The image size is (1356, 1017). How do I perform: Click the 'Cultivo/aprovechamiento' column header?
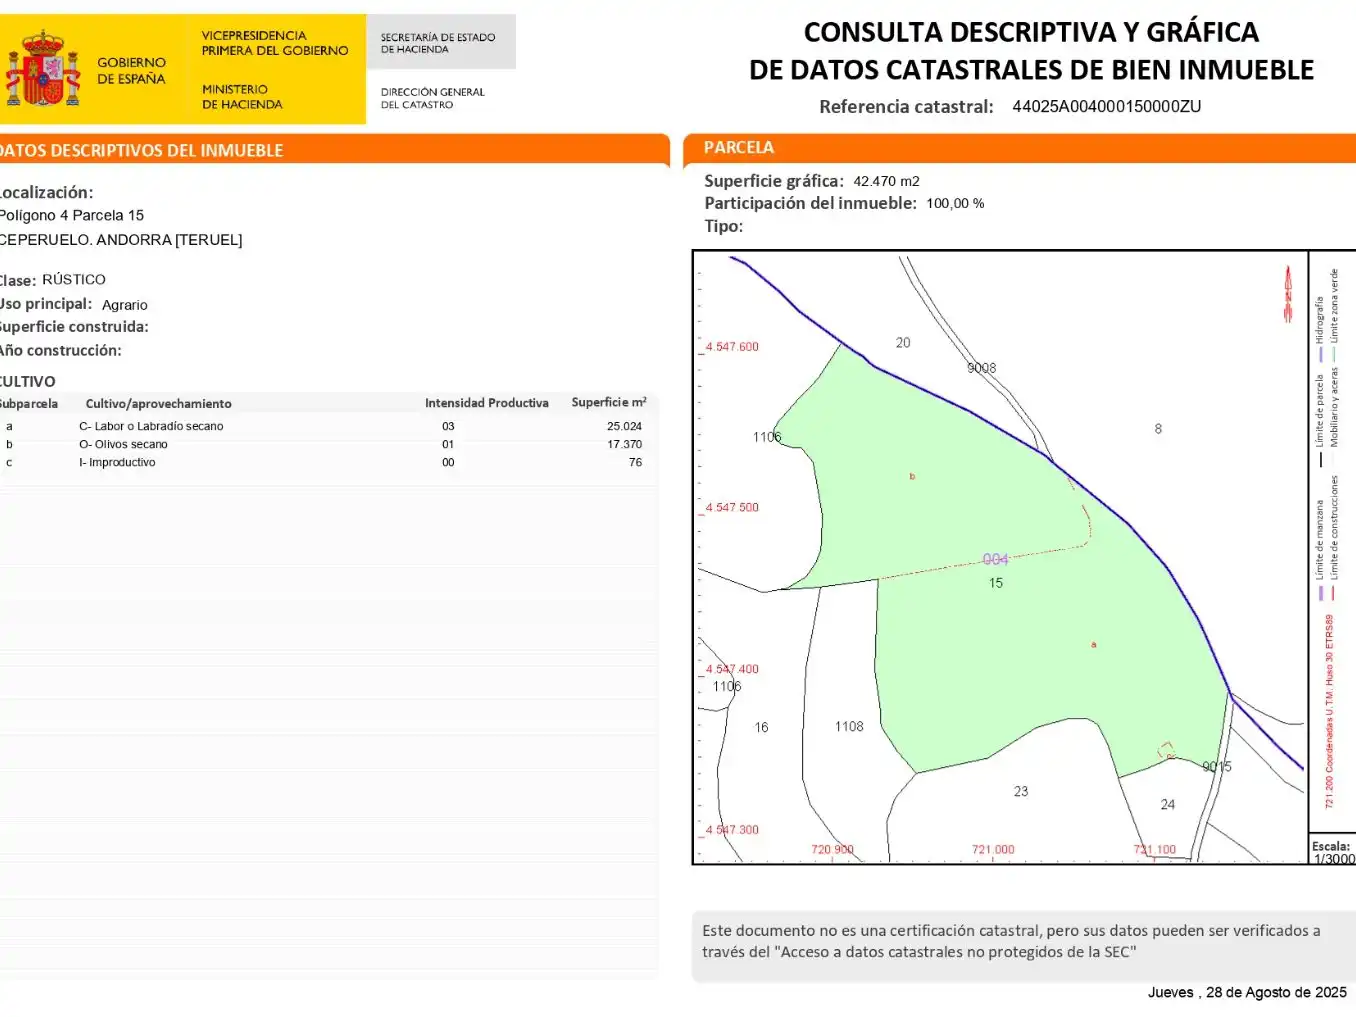tap(158, 404)
